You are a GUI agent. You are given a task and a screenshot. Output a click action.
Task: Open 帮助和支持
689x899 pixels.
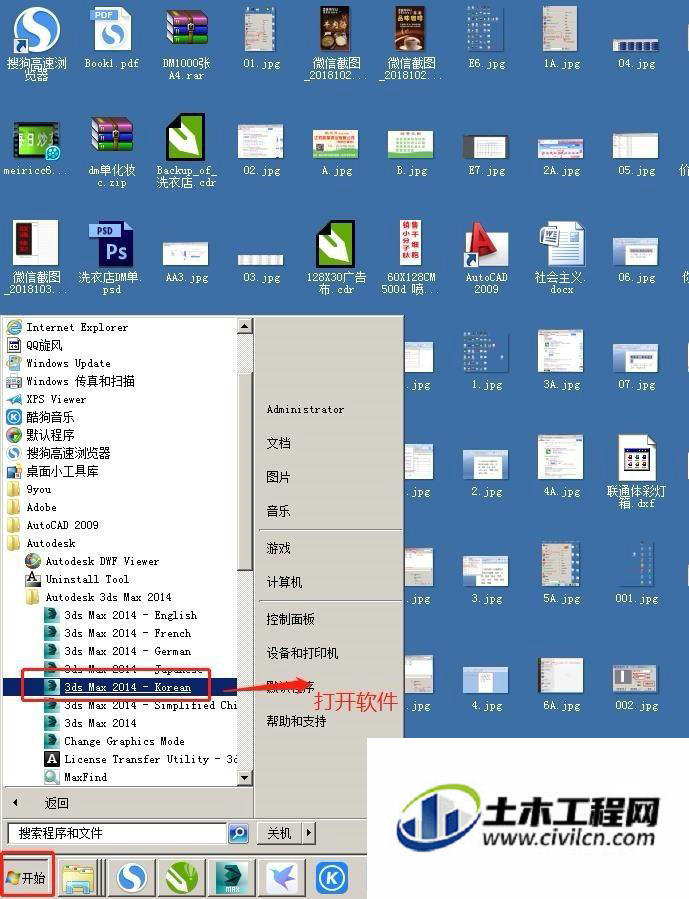click(296, 721)
